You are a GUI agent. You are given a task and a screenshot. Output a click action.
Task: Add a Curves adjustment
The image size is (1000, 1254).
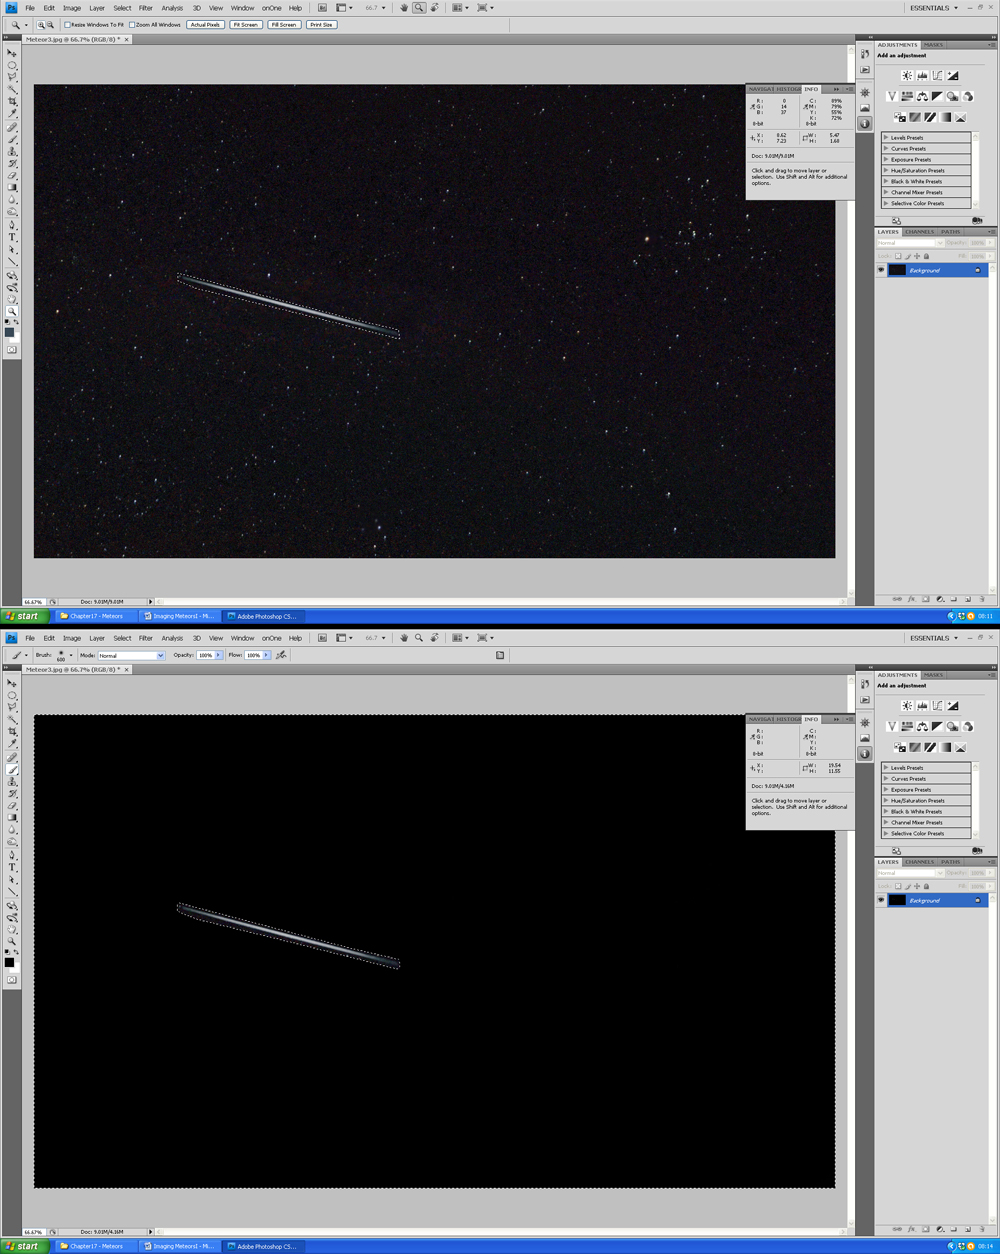[x=937, y=75]
